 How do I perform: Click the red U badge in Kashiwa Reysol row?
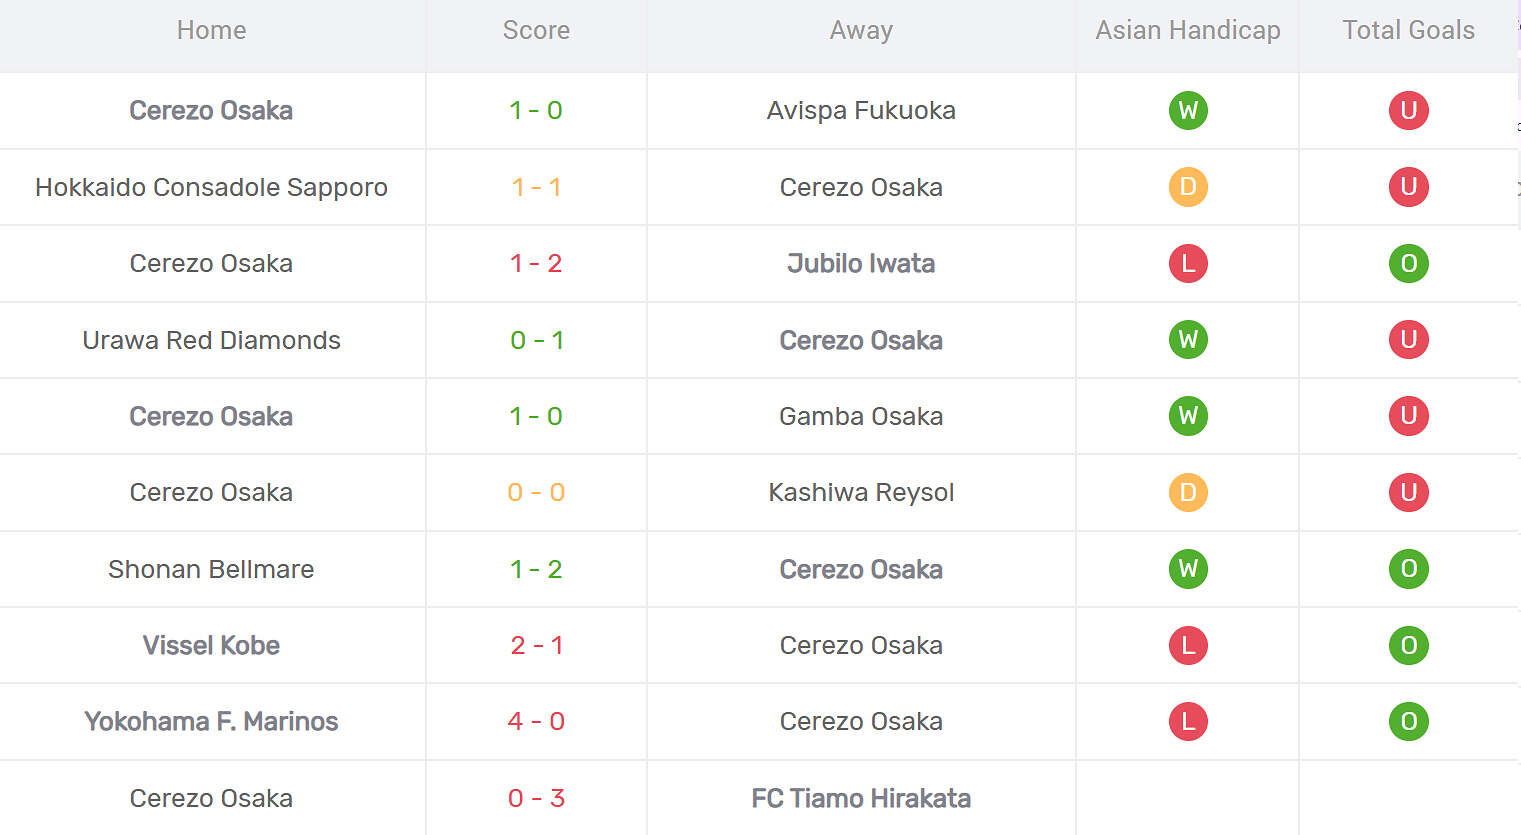(x=1408, y=492)
